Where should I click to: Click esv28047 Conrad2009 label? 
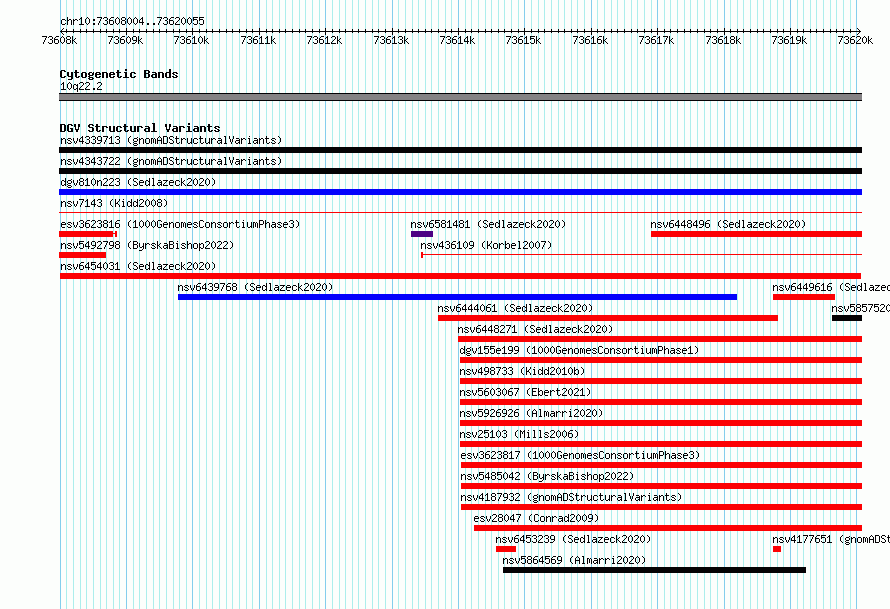tap(536, 518)
